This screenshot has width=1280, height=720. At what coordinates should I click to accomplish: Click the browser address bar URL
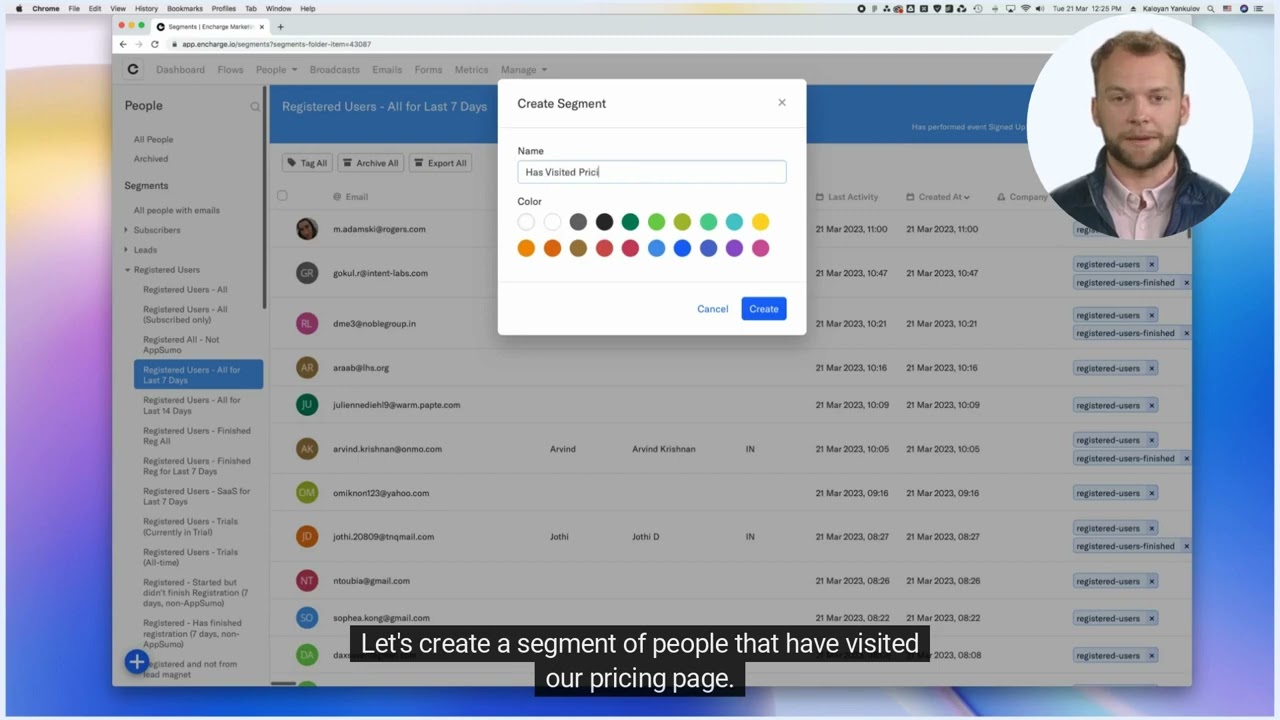pyautogui.click(x=276, y=44)
